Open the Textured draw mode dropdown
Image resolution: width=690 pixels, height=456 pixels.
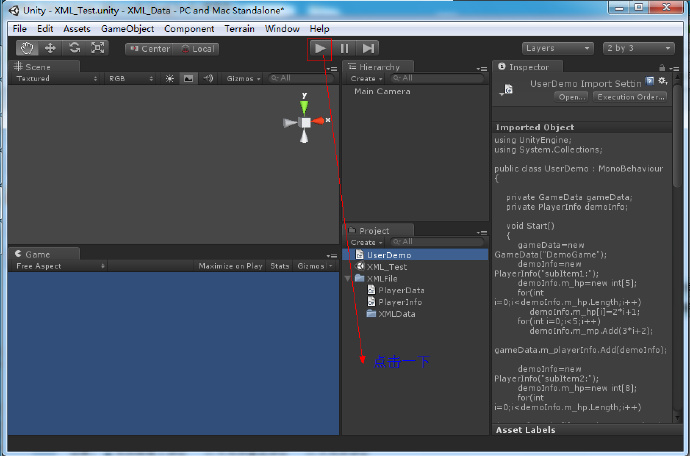[x=56, y=78]
